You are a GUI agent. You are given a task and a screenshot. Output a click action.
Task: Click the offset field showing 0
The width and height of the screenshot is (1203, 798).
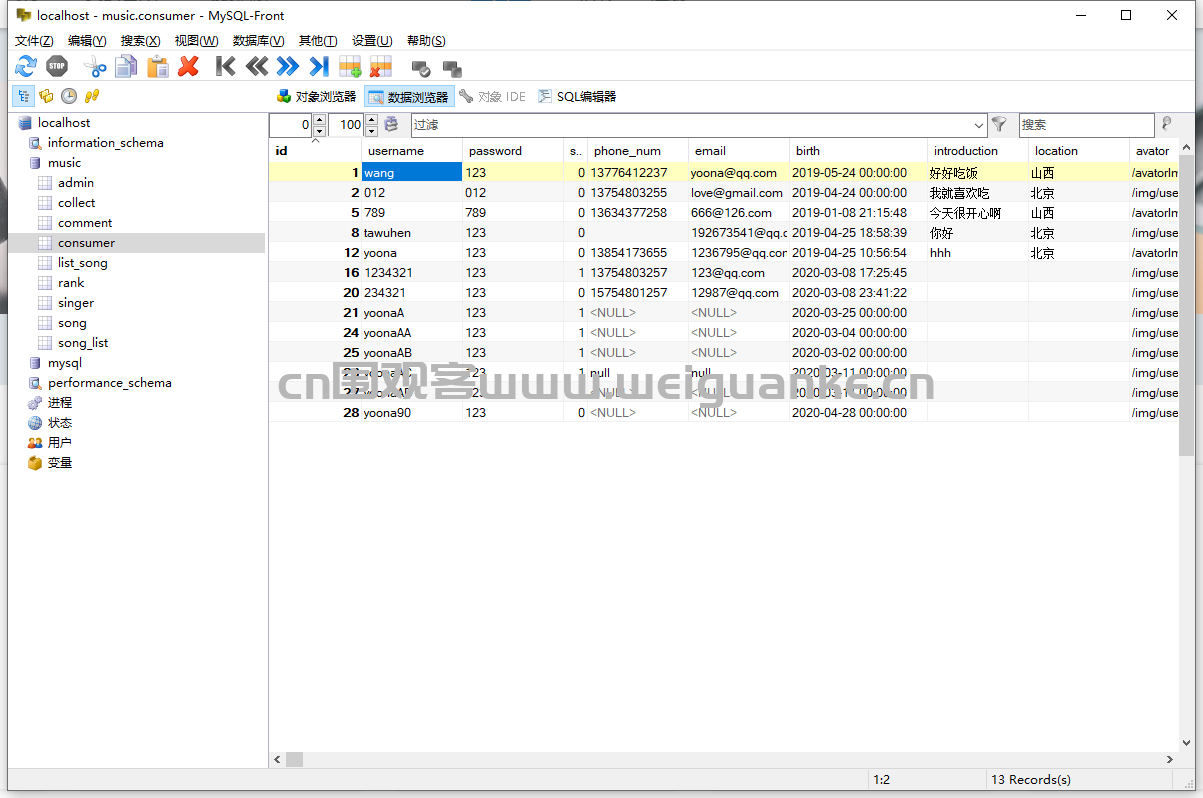[291, 125]
